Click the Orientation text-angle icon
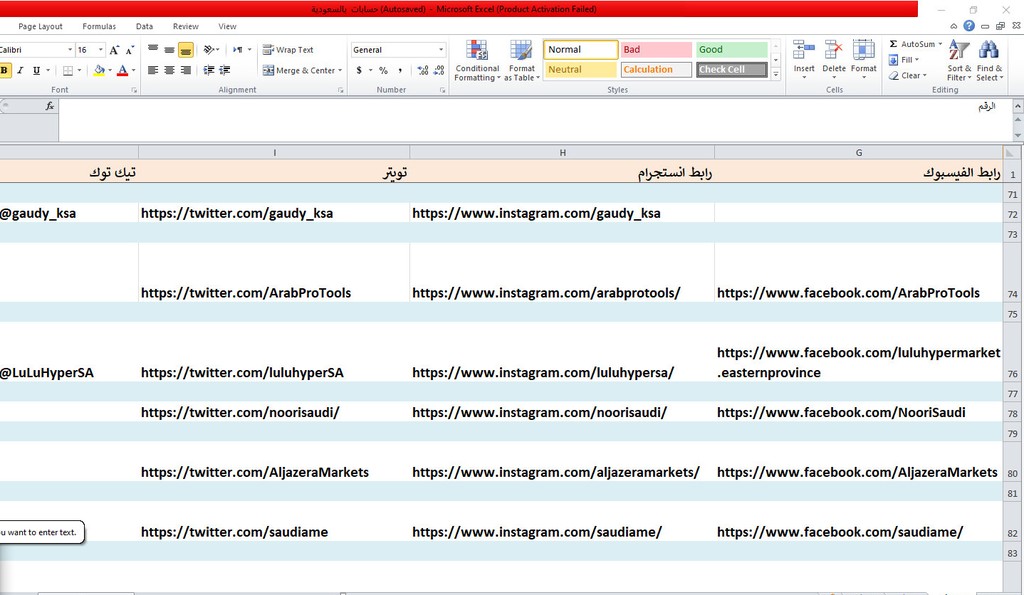 tap(209, 50)
